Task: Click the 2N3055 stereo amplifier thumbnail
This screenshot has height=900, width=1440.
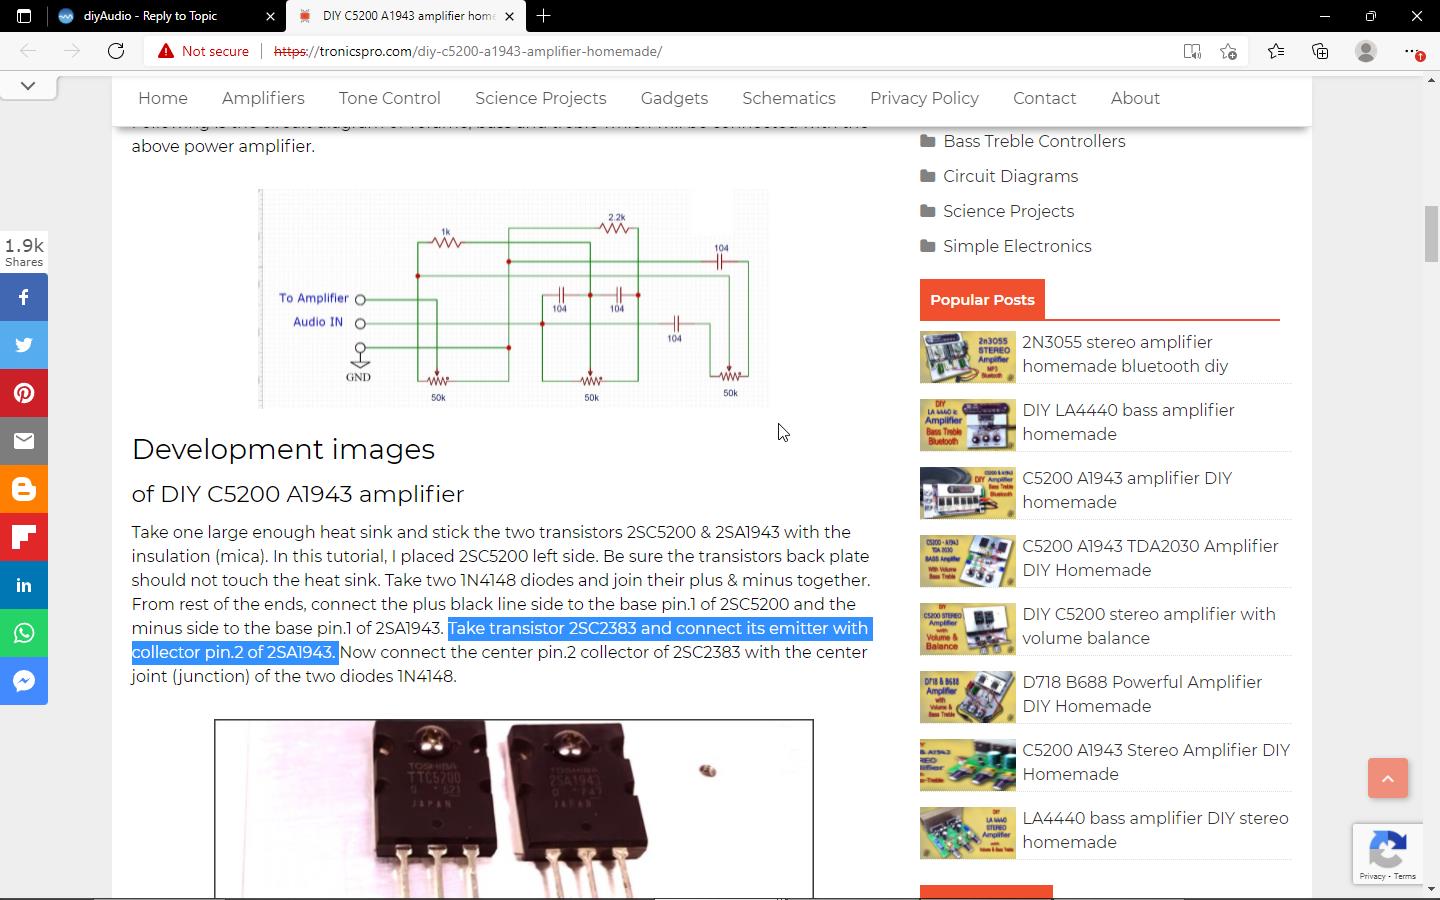Action: coord(968,357)
